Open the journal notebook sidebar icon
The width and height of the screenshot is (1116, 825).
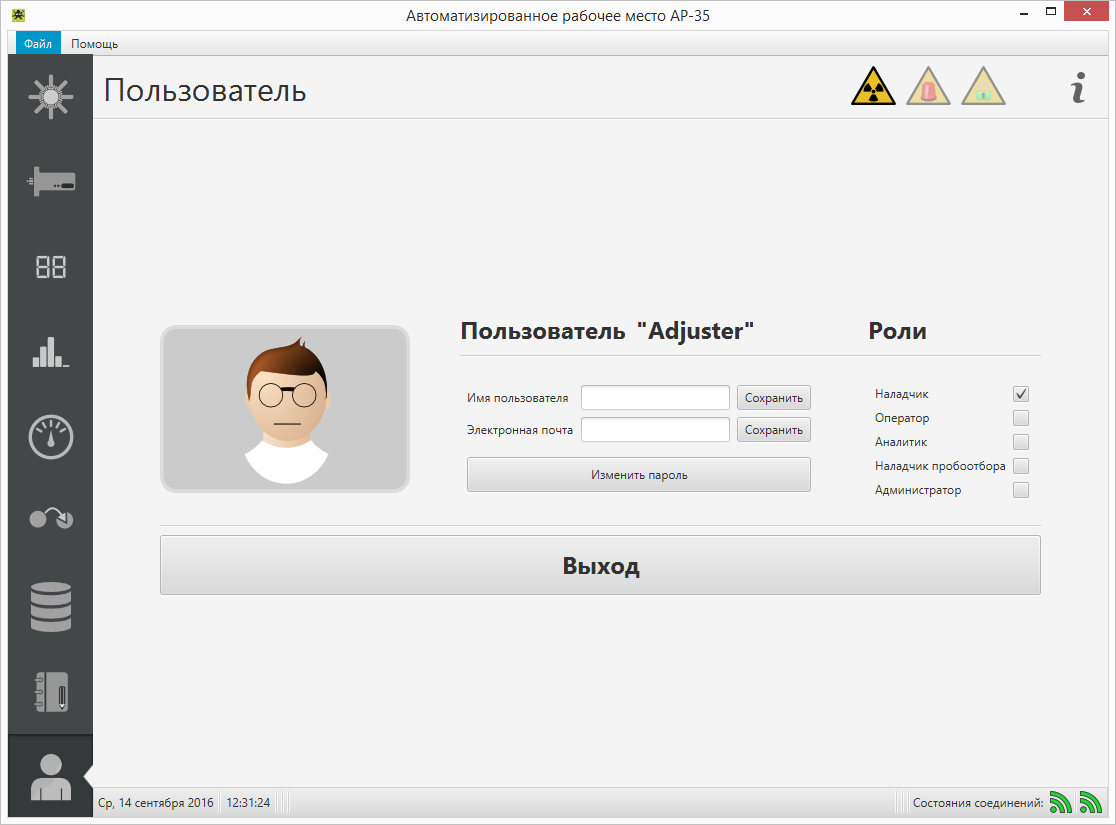50,691
